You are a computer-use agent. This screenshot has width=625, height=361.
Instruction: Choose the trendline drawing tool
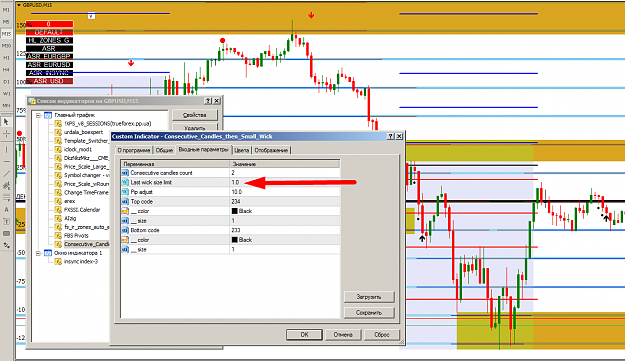click(6, 174)
